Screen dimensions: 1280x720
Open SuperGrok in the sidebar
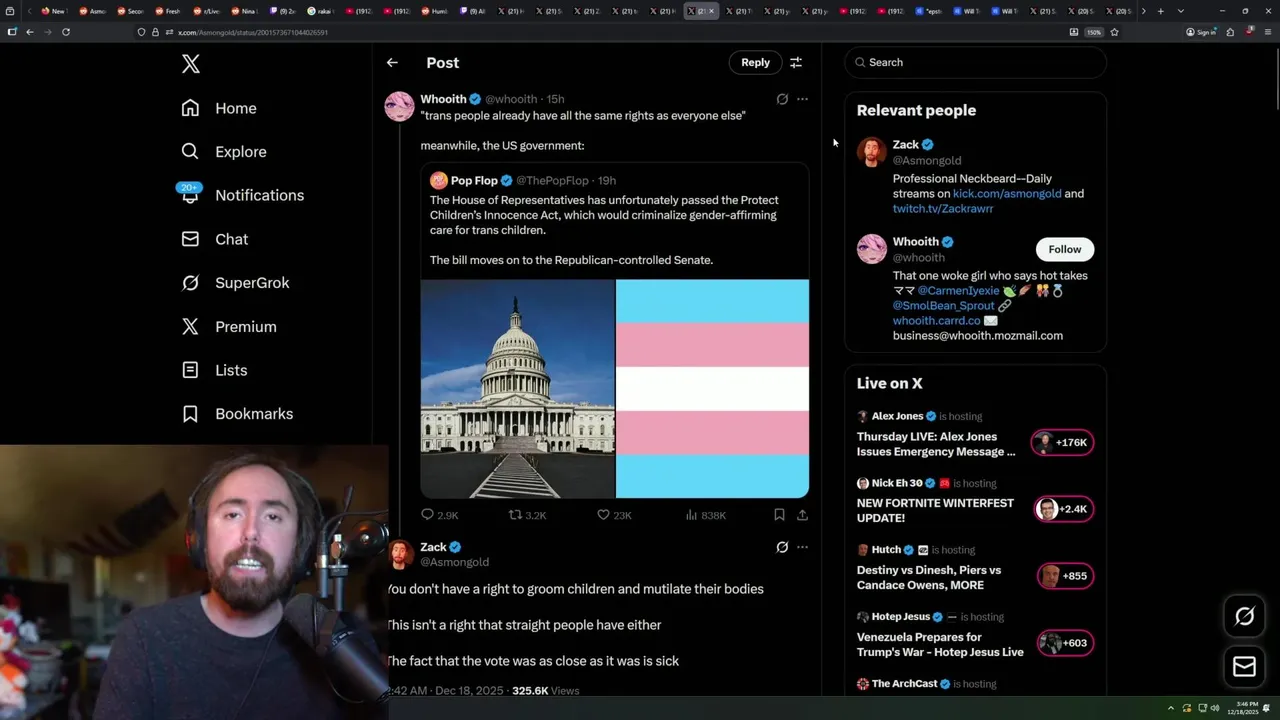click(235, 283)
